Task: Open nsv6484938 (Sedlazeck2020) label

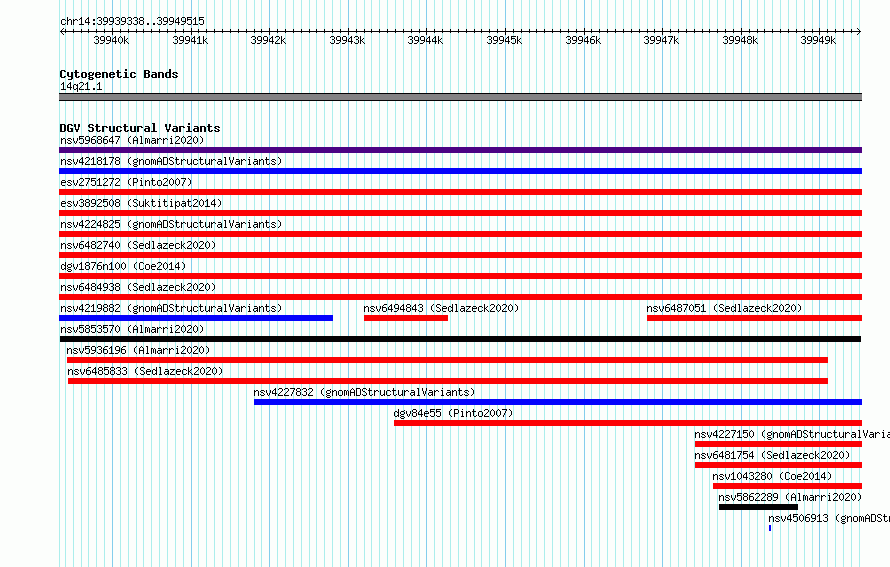Action: 138,287
